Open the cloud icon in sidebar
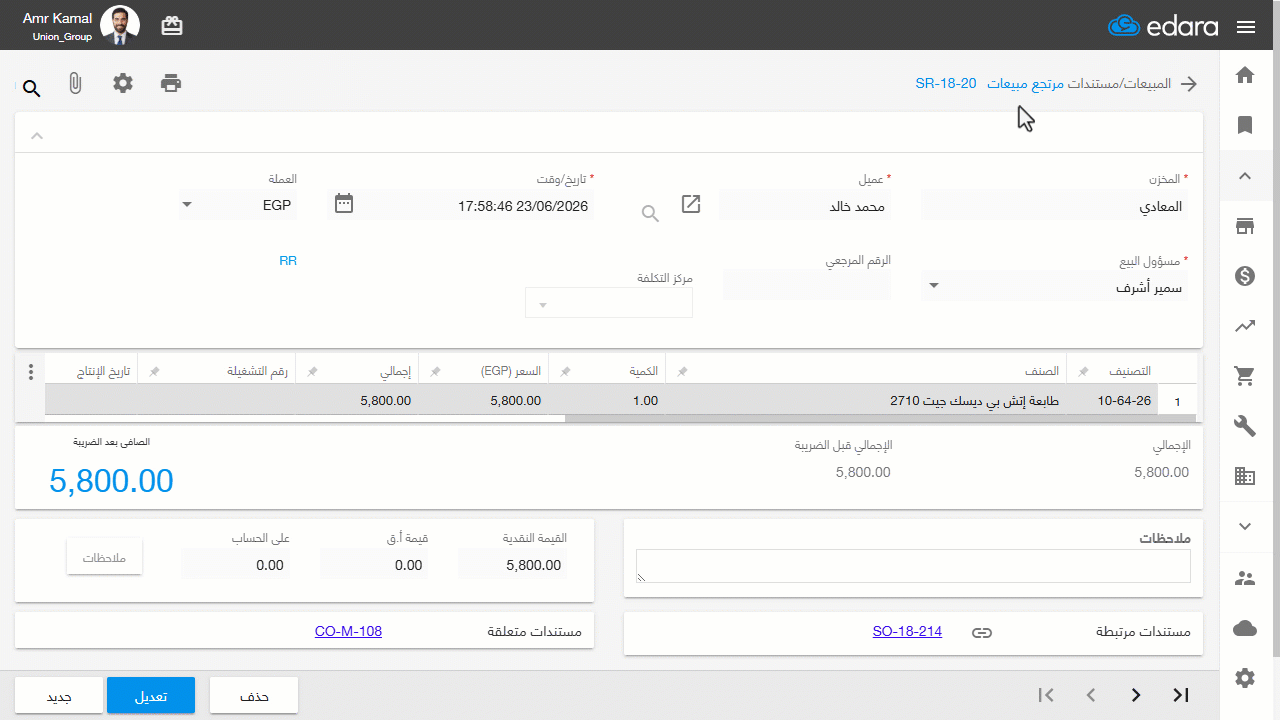This screenshot has height=720, width=1280. coord(1245,628)
